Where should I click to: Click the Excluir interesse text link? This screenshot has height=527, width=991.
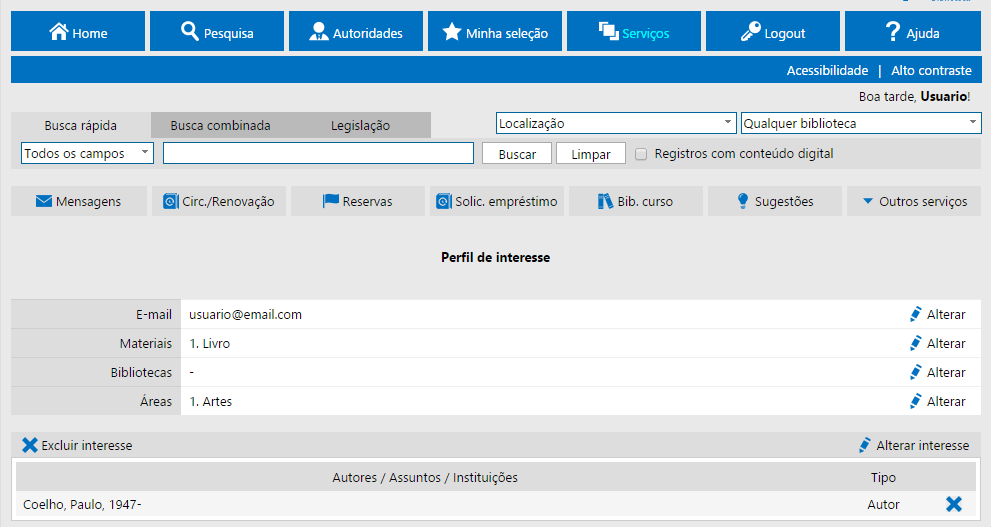[x=87, y=445]
